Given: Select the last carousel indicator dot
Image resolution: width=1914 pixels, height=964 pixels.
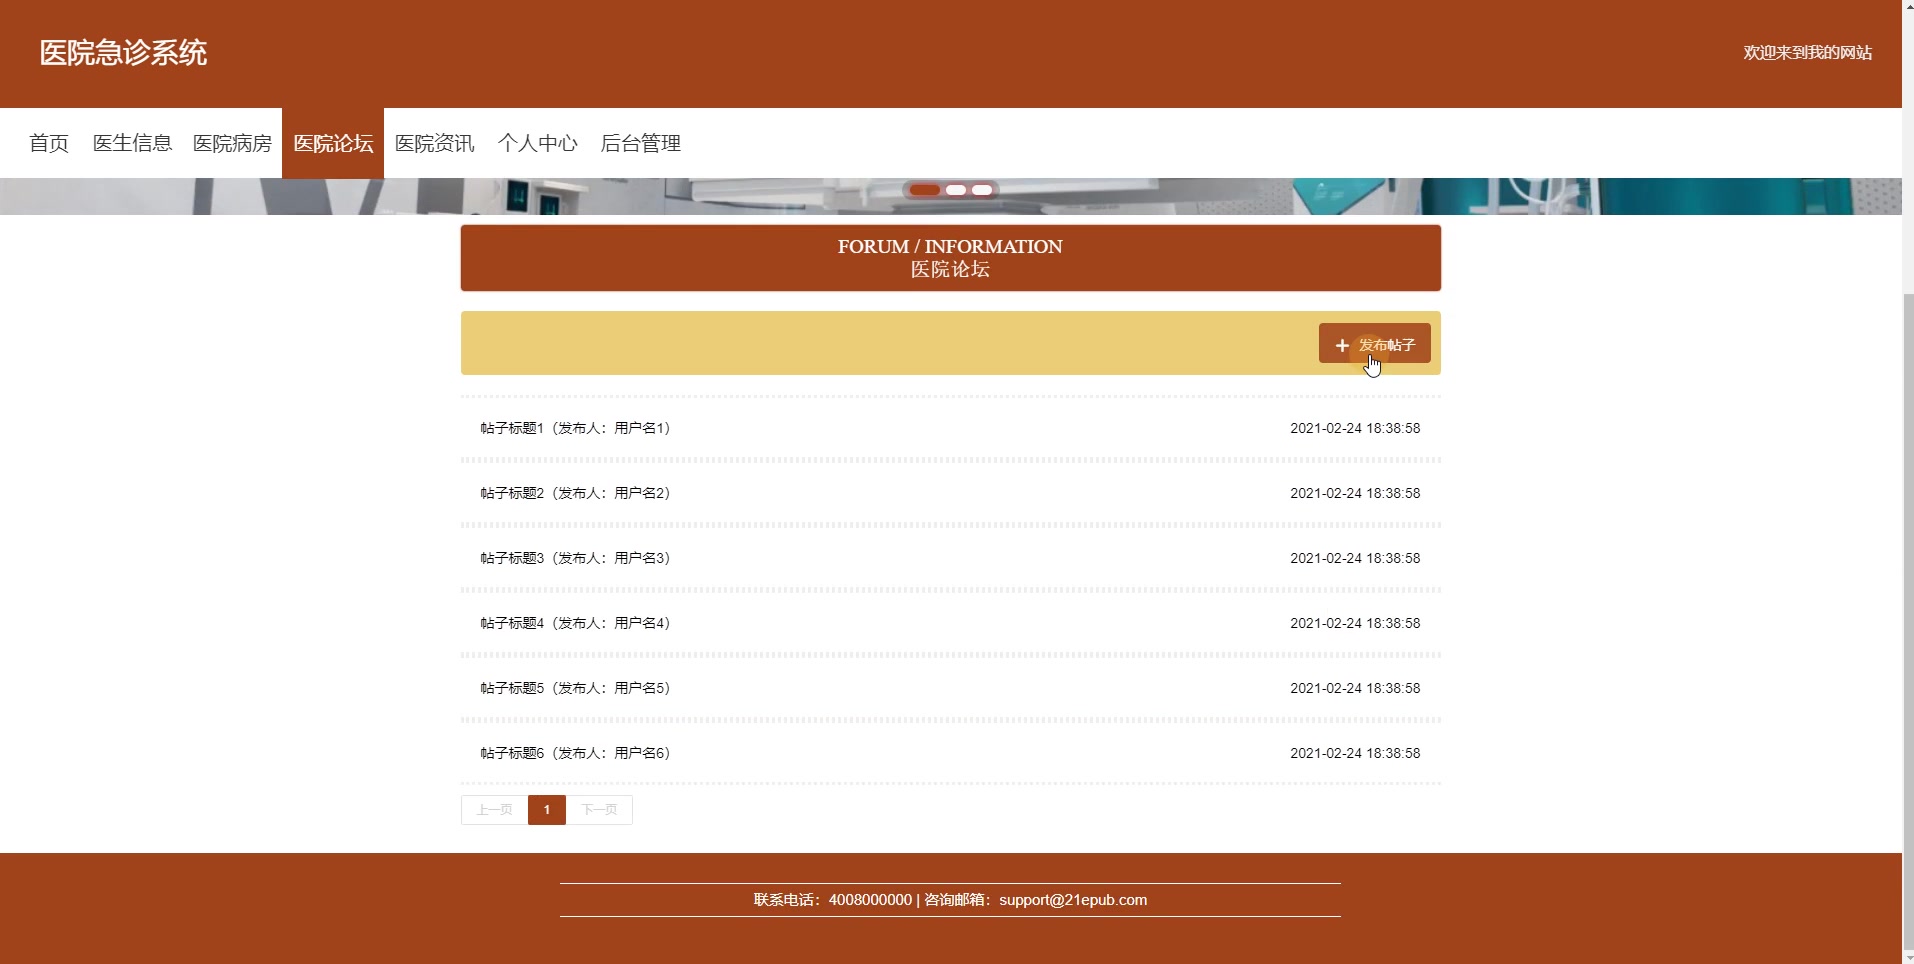Looking at the screenshot, I should [984, 190].
